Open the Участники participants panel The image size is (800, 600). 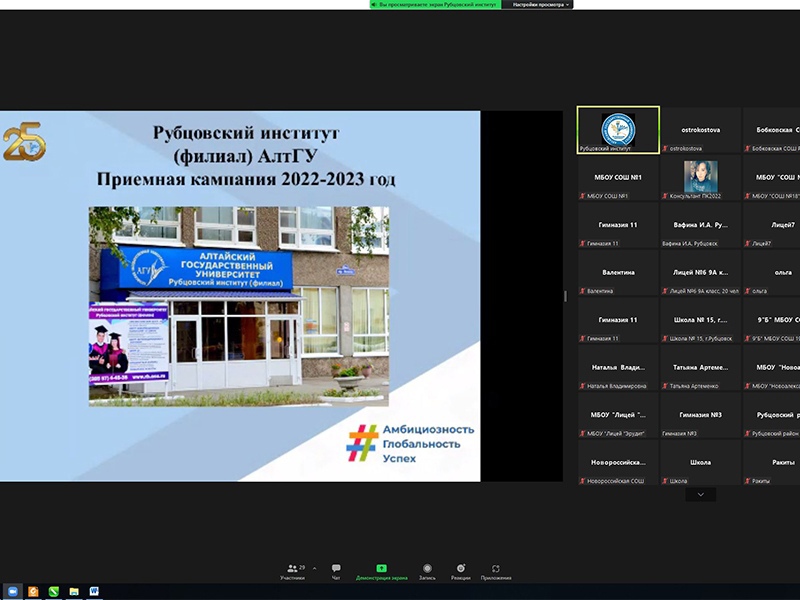pyautogui.click(x=293, y=571)
